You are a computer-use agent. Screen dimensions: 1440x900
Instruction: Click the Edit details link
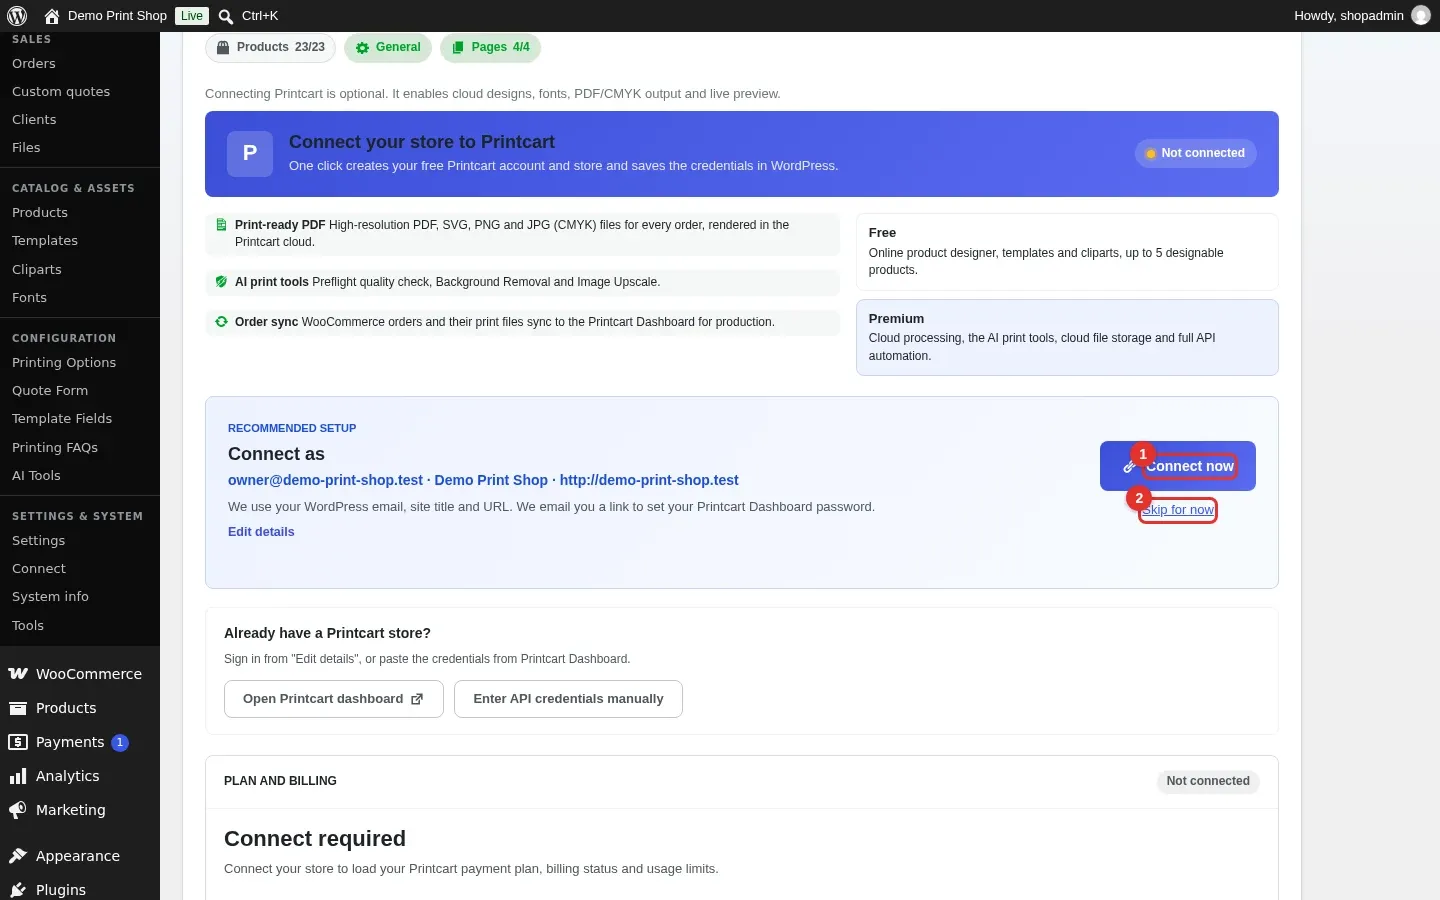(x=261, y=532)
